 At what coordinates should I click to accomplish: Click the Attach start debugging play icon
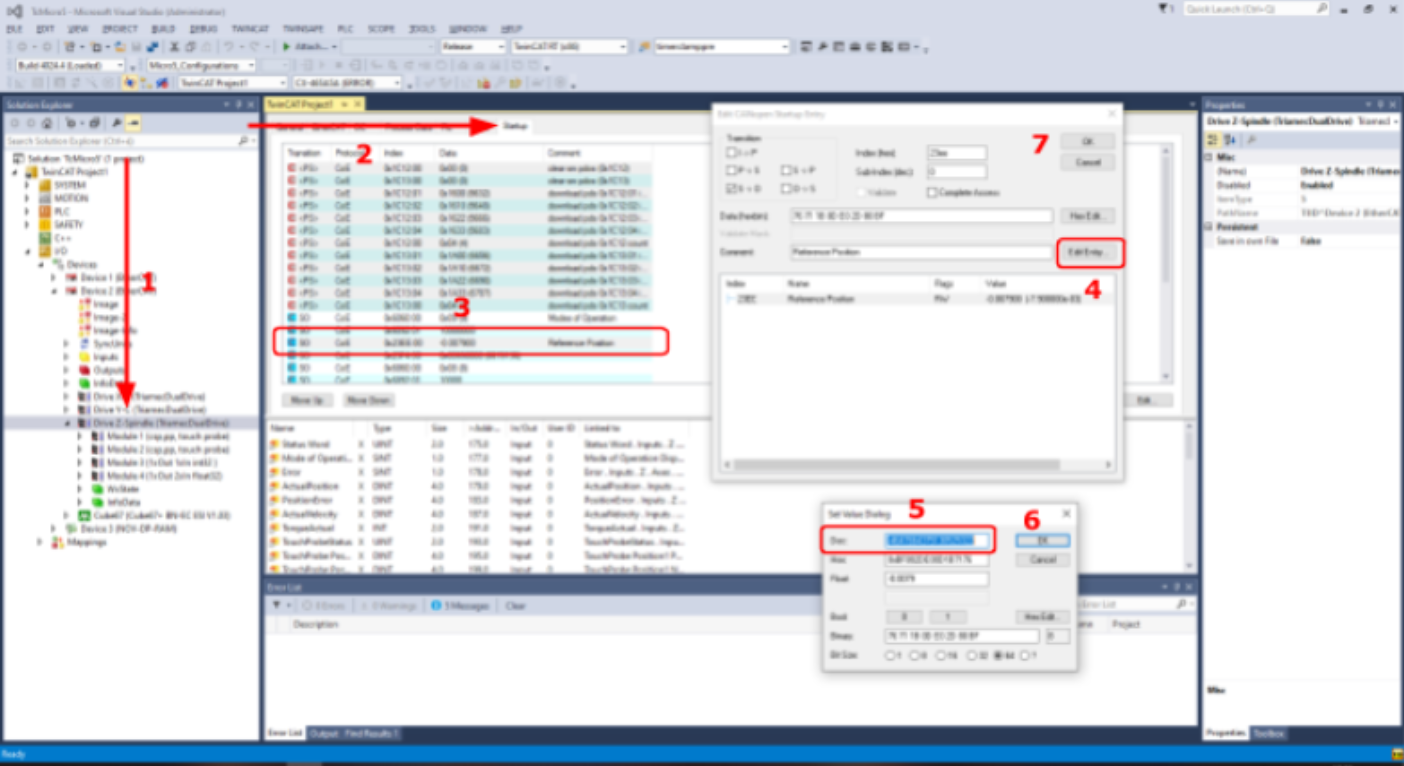[x=287, y=47]
